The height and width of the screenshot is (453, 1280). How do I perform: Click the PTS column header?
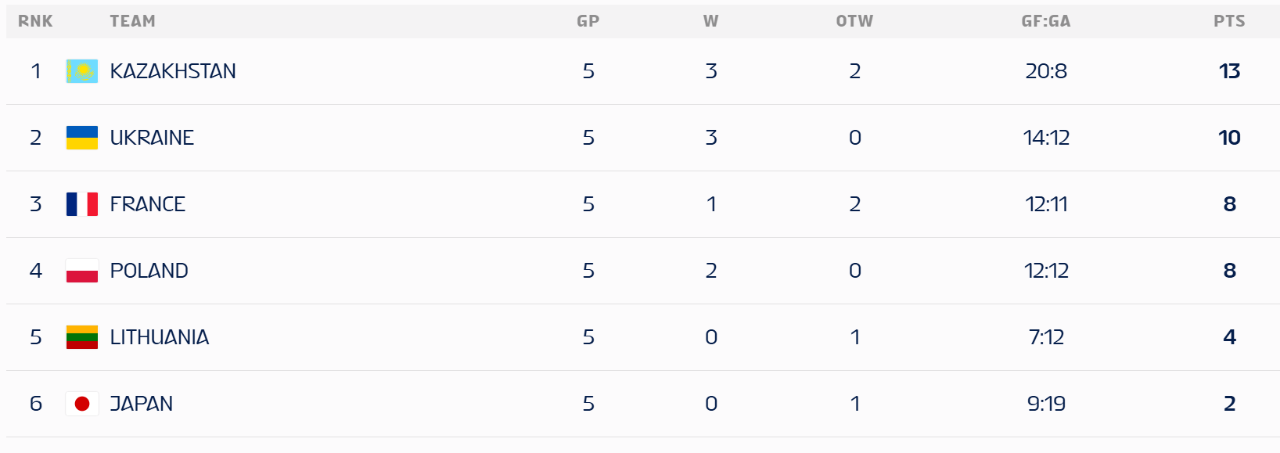(1229, 21)
